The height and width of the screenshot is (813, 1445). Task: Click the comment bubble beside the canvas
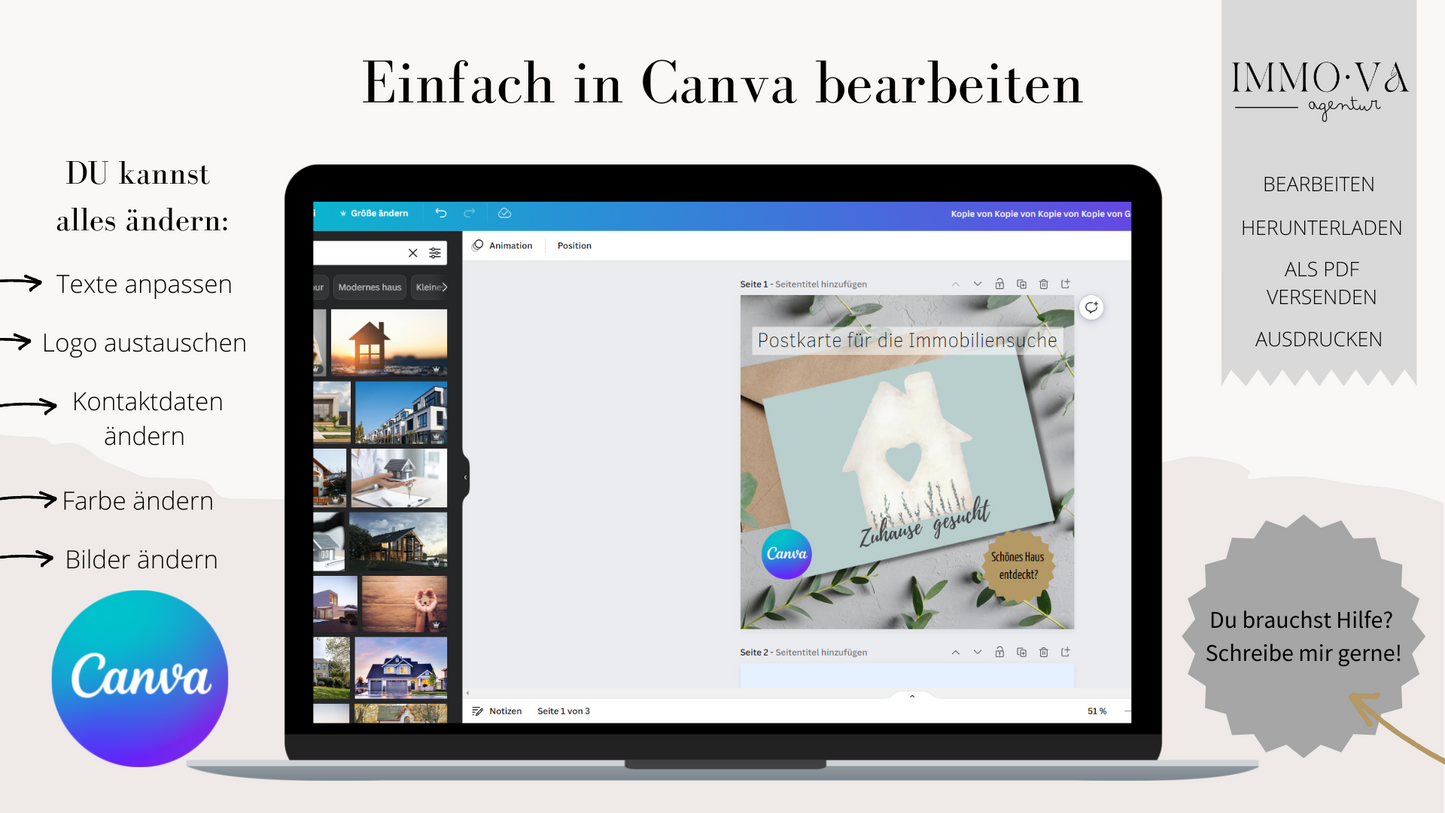[x=1091, y=307]
